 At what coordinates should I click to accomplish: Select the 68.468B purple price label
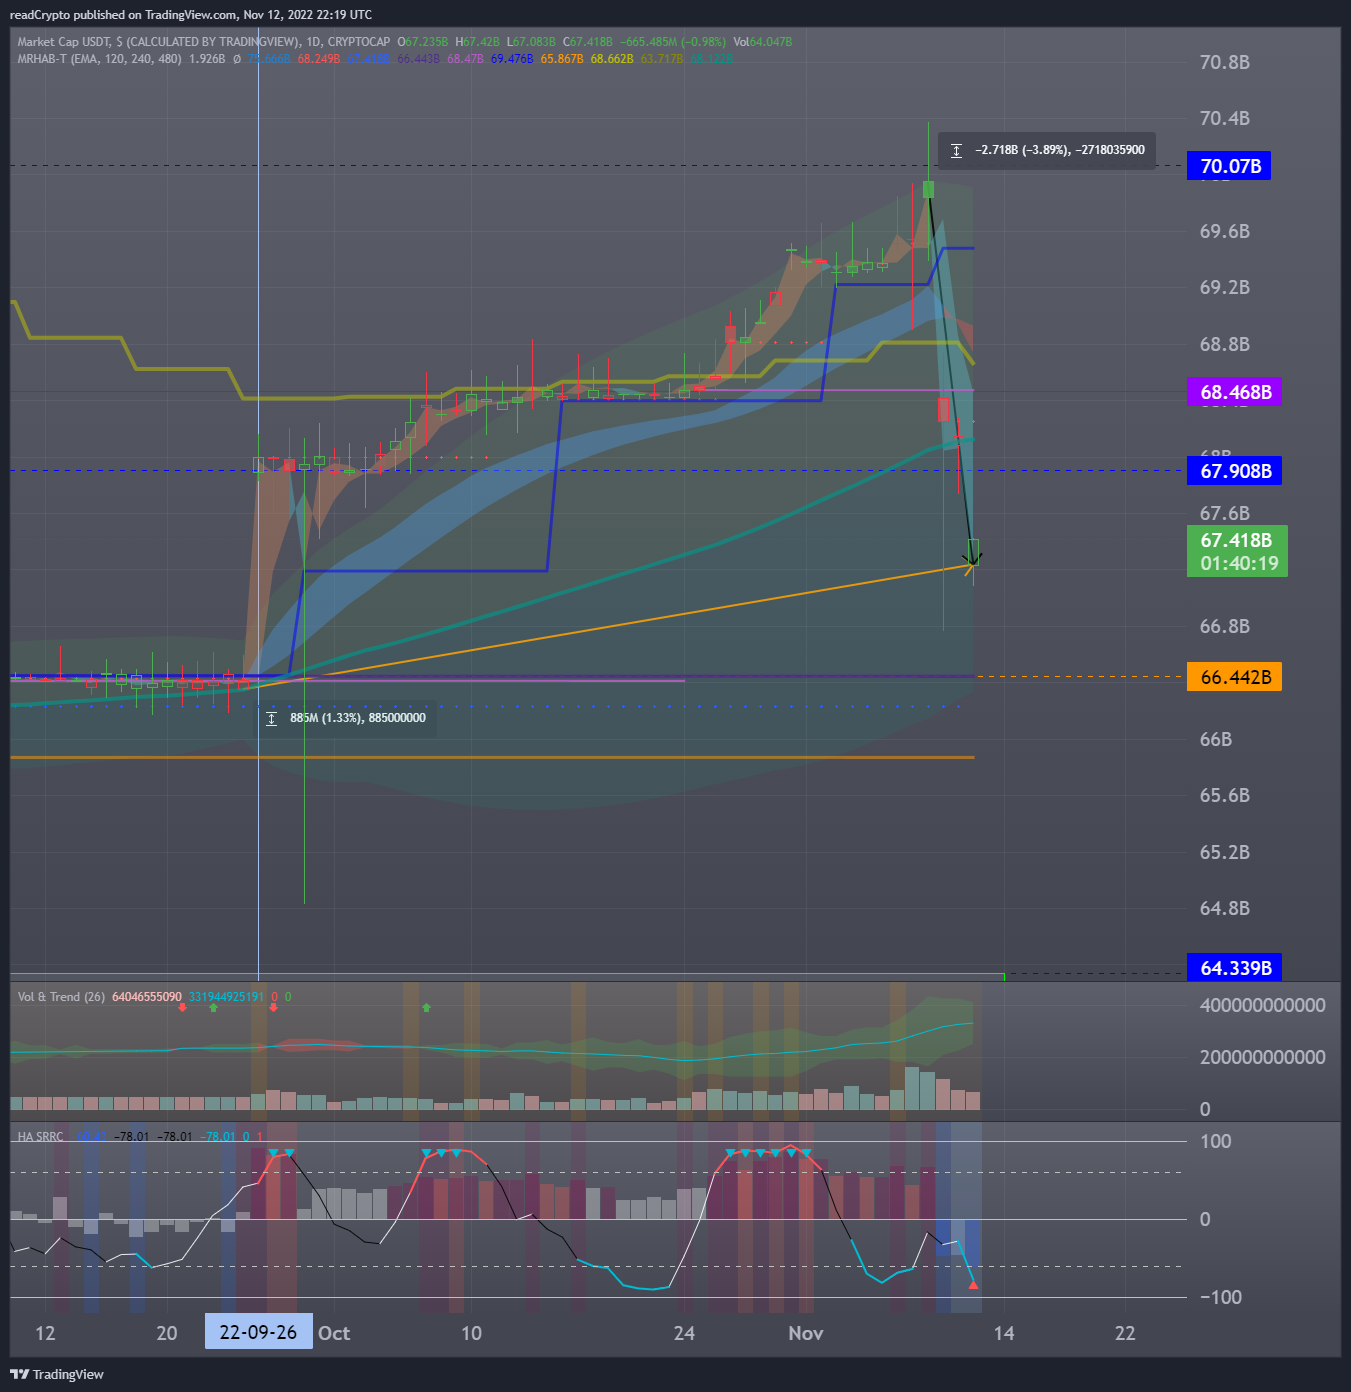tap(1234, 392)
